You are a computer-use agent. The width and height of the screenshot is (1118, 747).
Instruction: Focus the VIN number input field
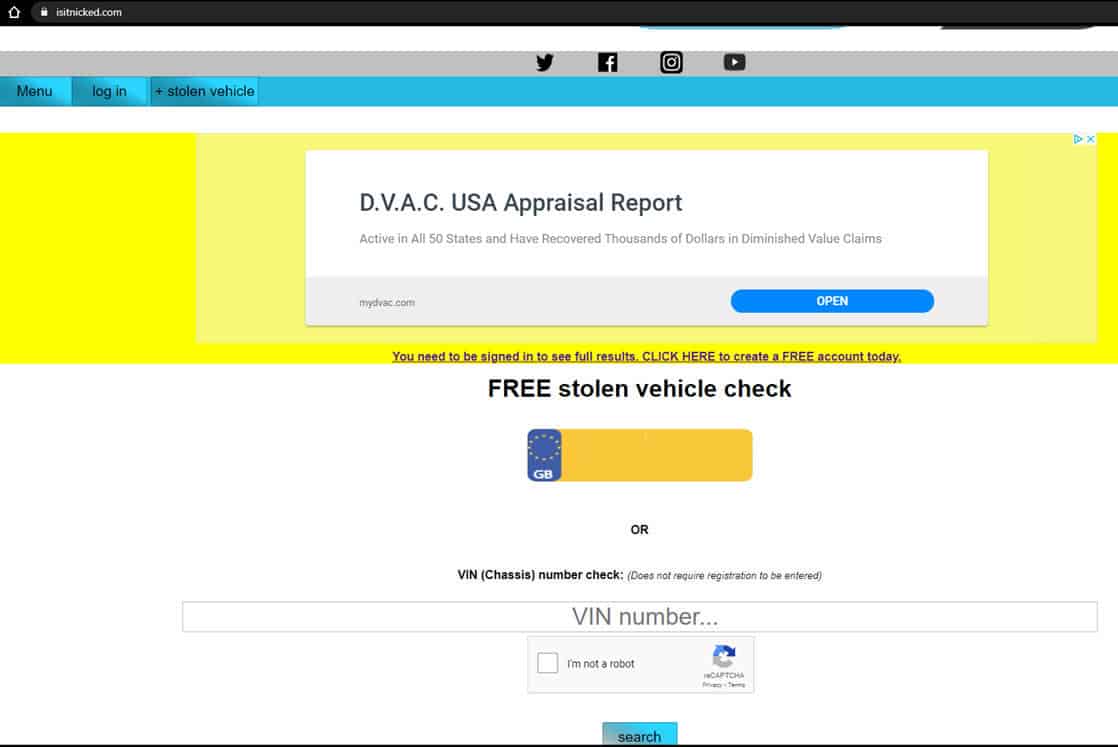point(640,617)
